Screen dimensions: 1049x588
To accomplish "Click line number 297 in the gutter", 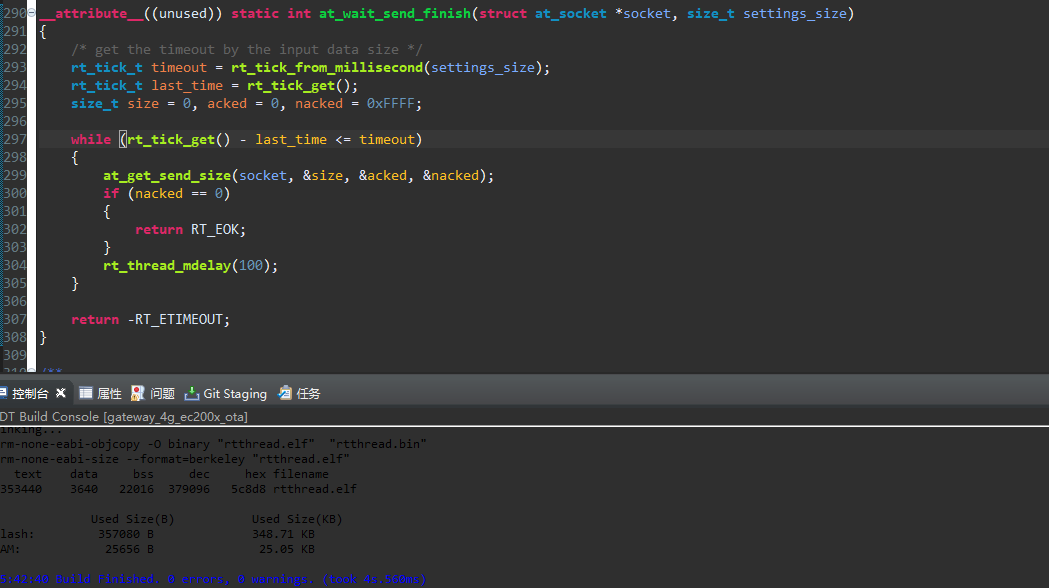I will (14, 139).
